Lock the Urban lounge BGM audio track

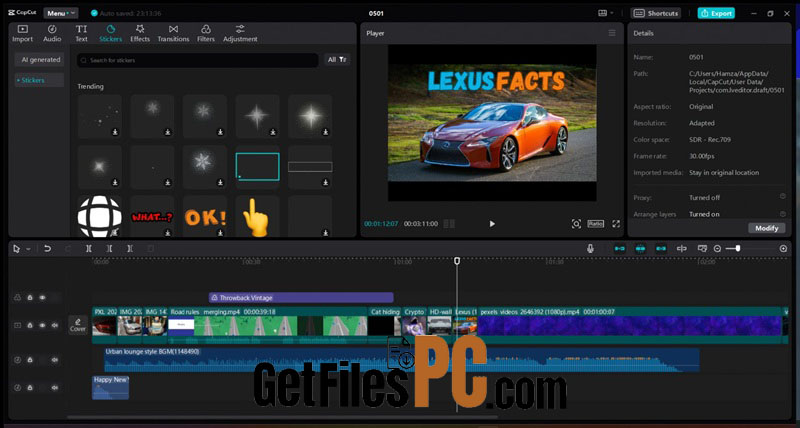[30, 360]
